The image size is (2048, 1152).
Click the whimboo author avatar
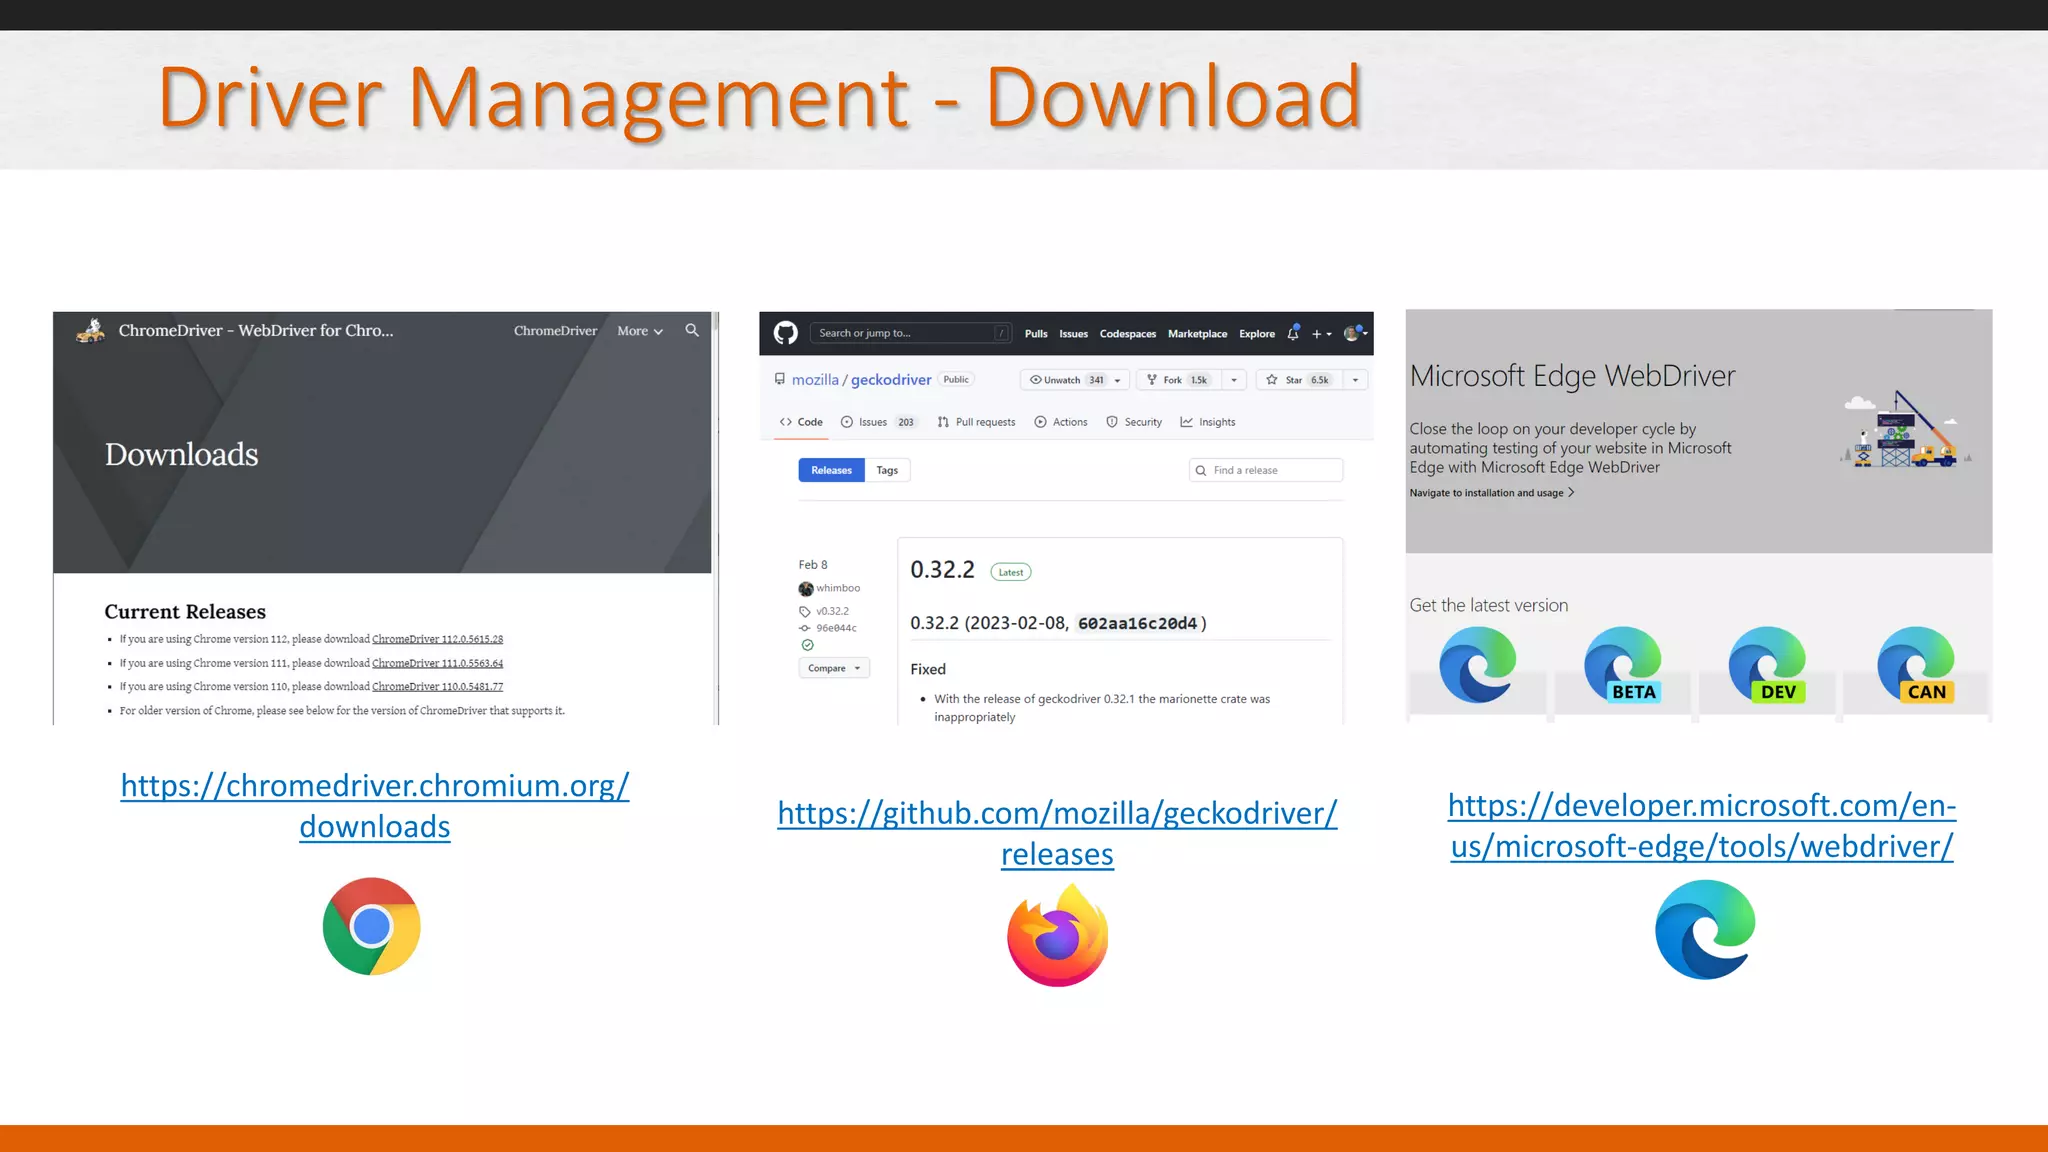(806, 588)
